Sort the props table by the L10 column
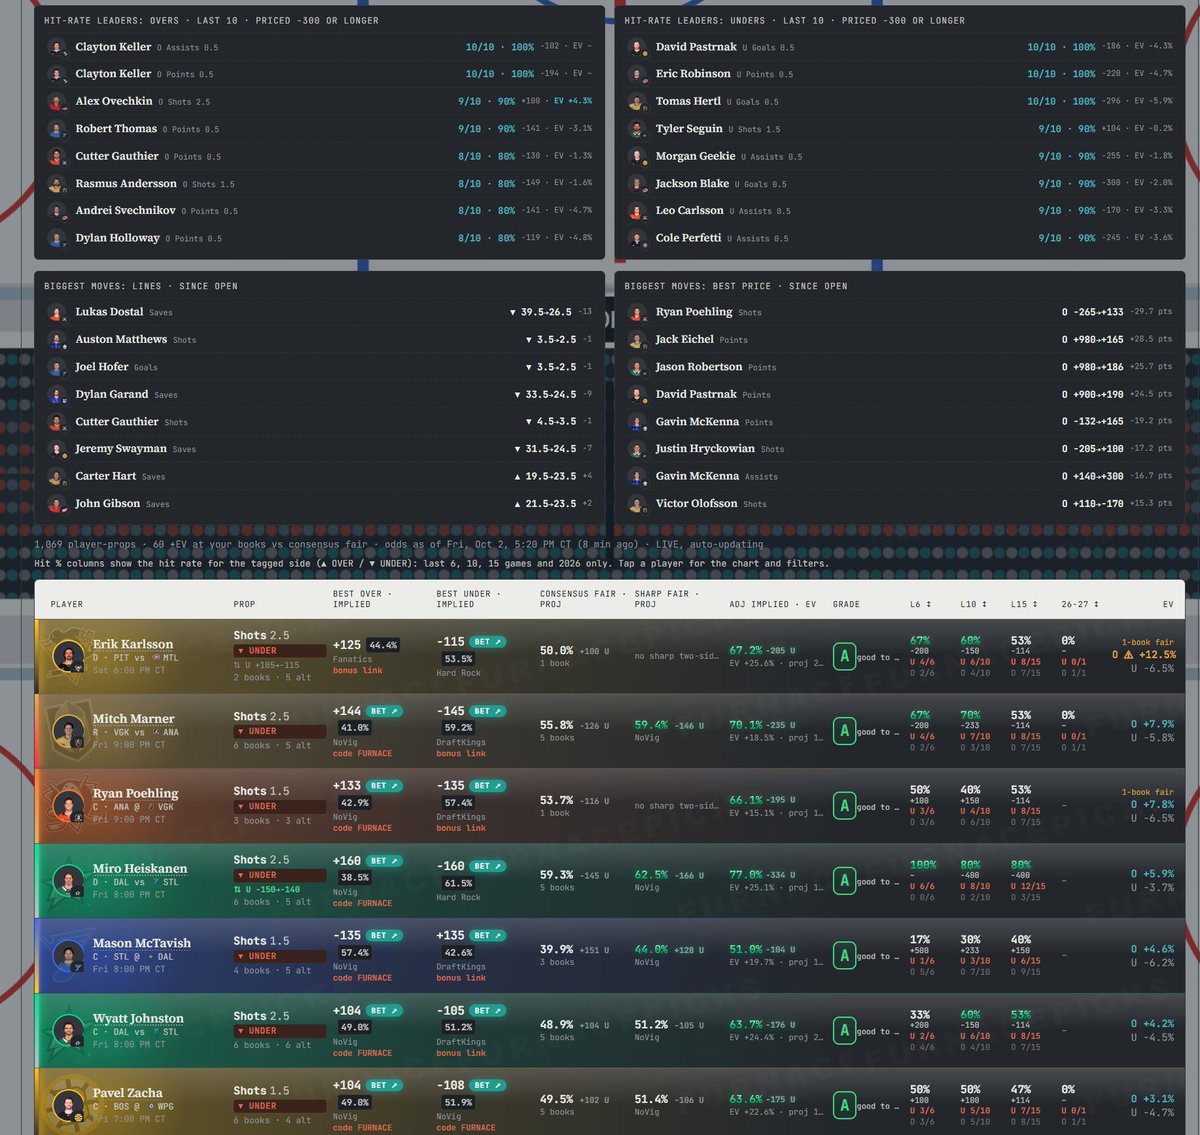 pyautogui.click(x=972, y=604)
